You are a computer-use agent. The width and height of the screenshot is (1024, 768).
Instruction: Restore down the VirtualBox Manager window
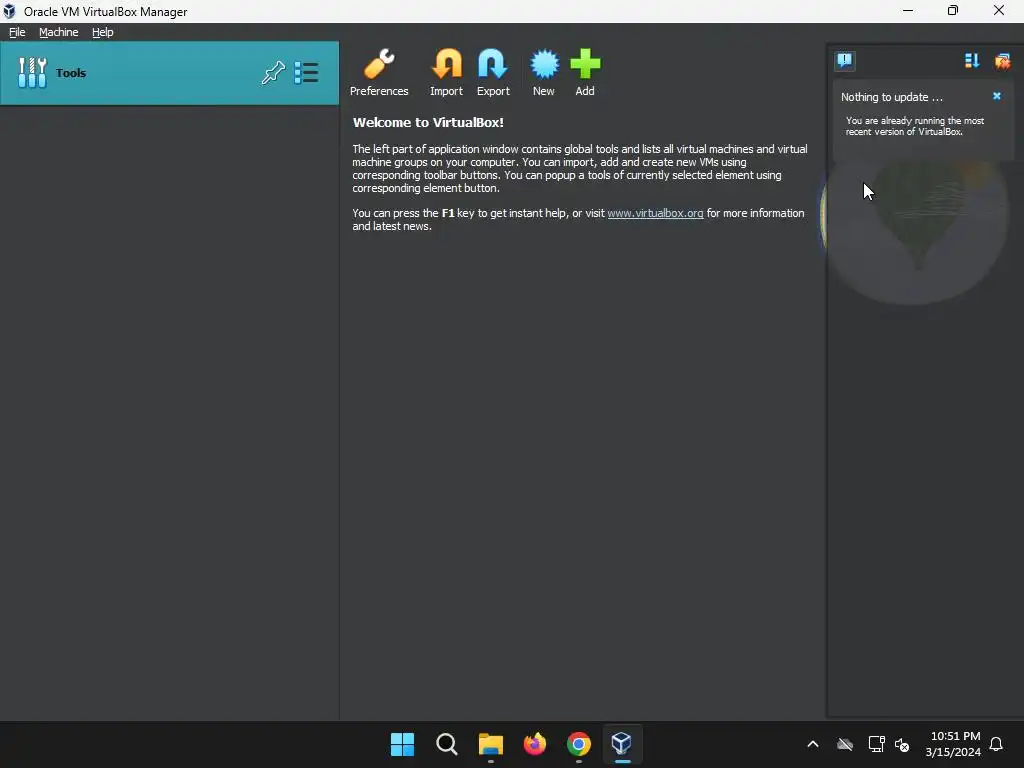(x=953, y=11)
